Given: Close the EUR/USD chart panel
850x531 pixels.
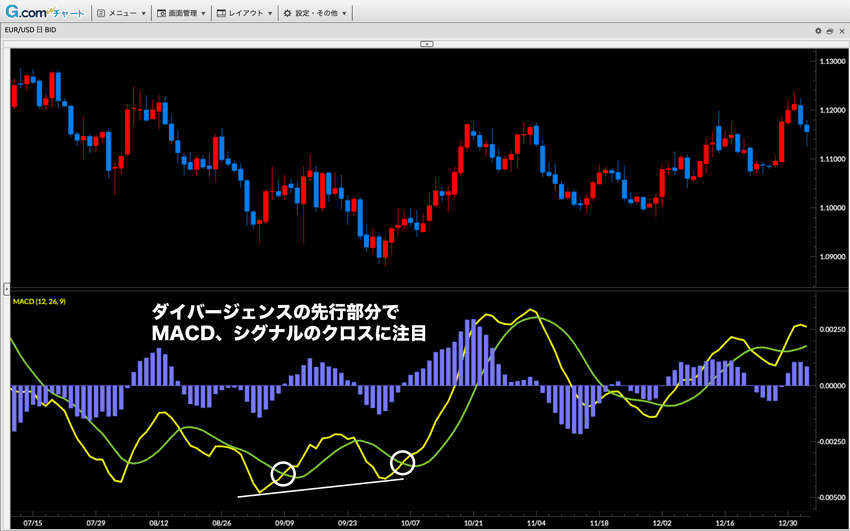Looking at the screenshot, I should [842, 31].
